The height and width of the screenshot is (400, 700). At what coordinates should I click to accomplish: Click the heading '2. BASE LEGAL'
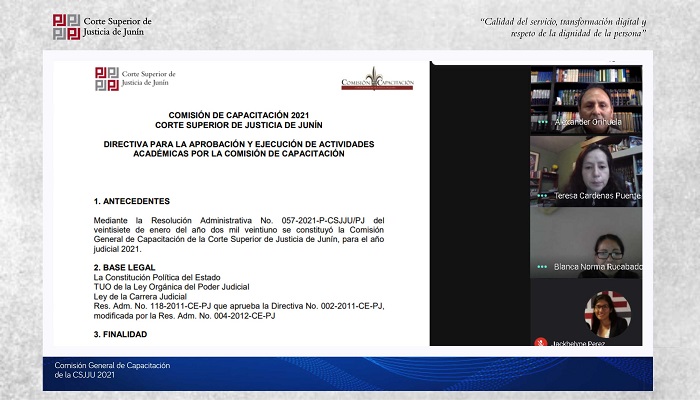point(125,267)
